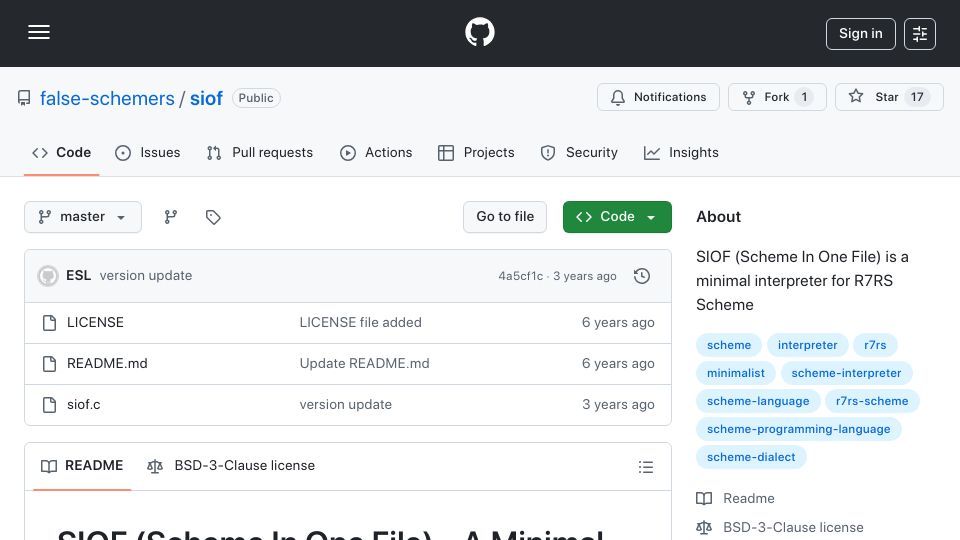Click the 'scheme' topic tag
The image size is (960, 540).
(x=729, y=345)
